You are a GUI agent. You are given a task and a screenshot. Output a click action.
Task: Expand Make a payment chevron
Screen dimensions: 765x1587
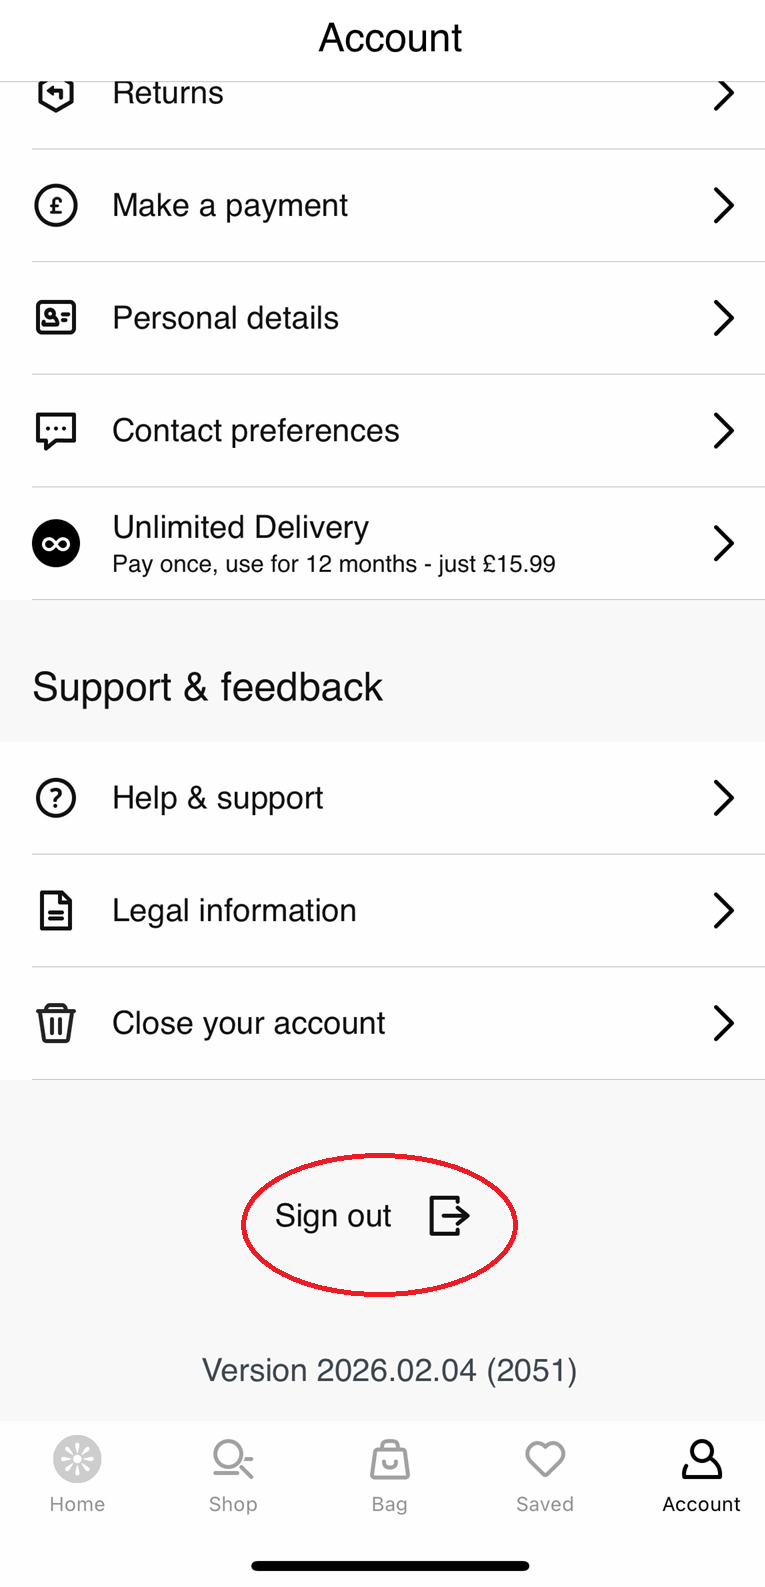[724, 206]
